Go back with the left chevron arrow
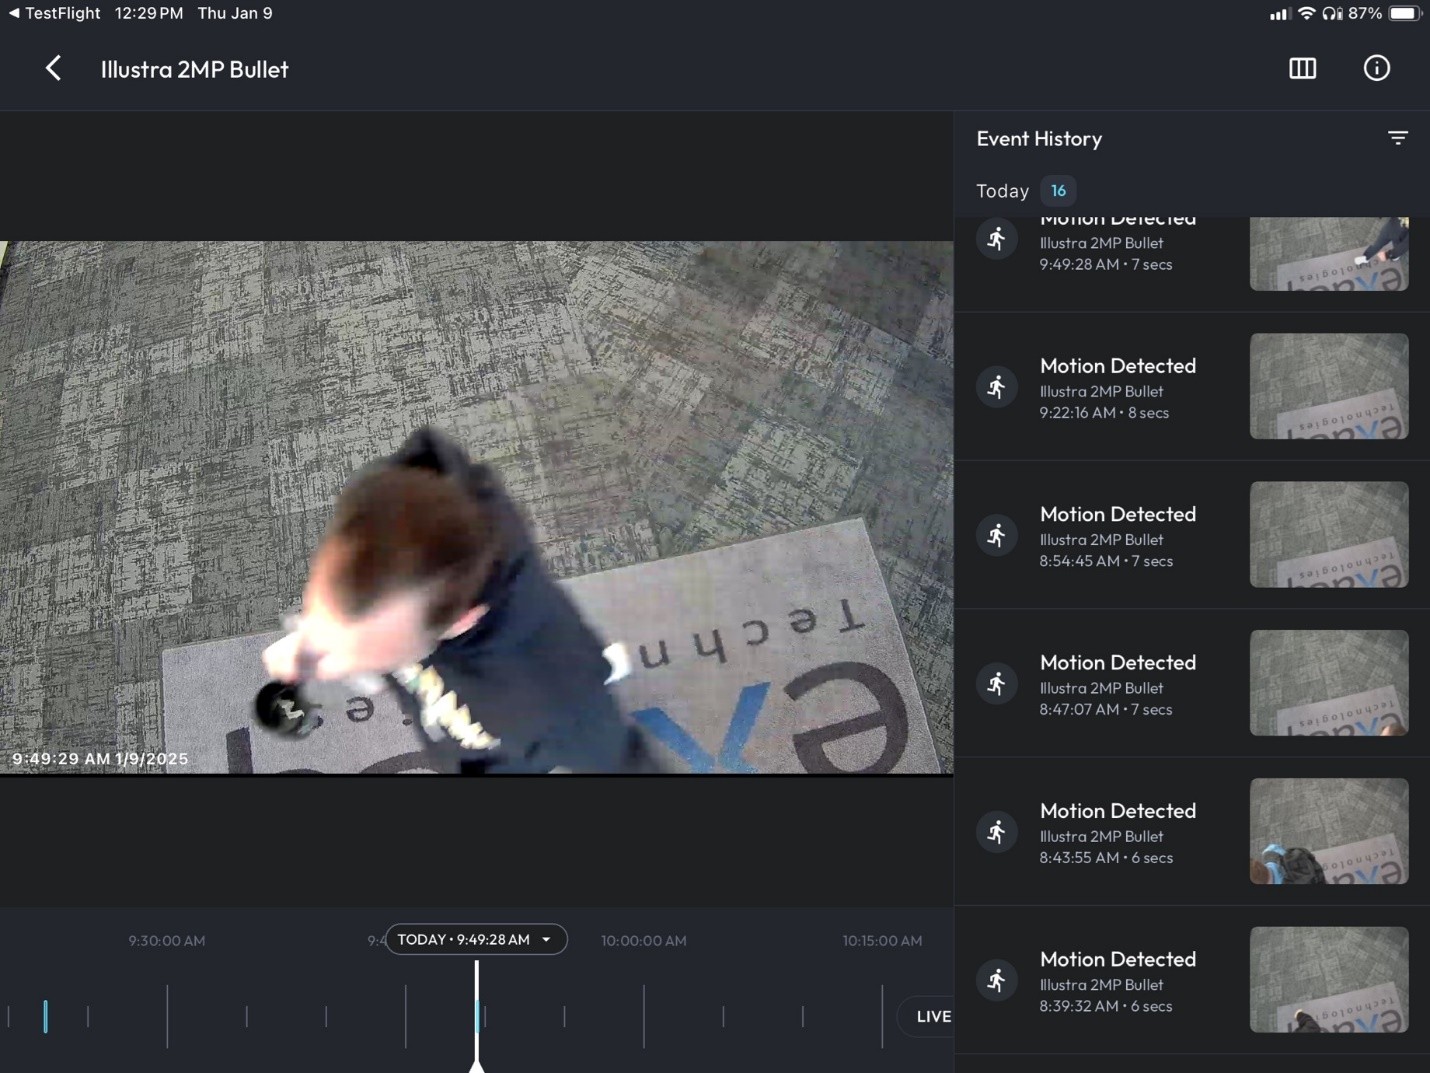This screenshot has width=1430, height=1073. (54, 69)
